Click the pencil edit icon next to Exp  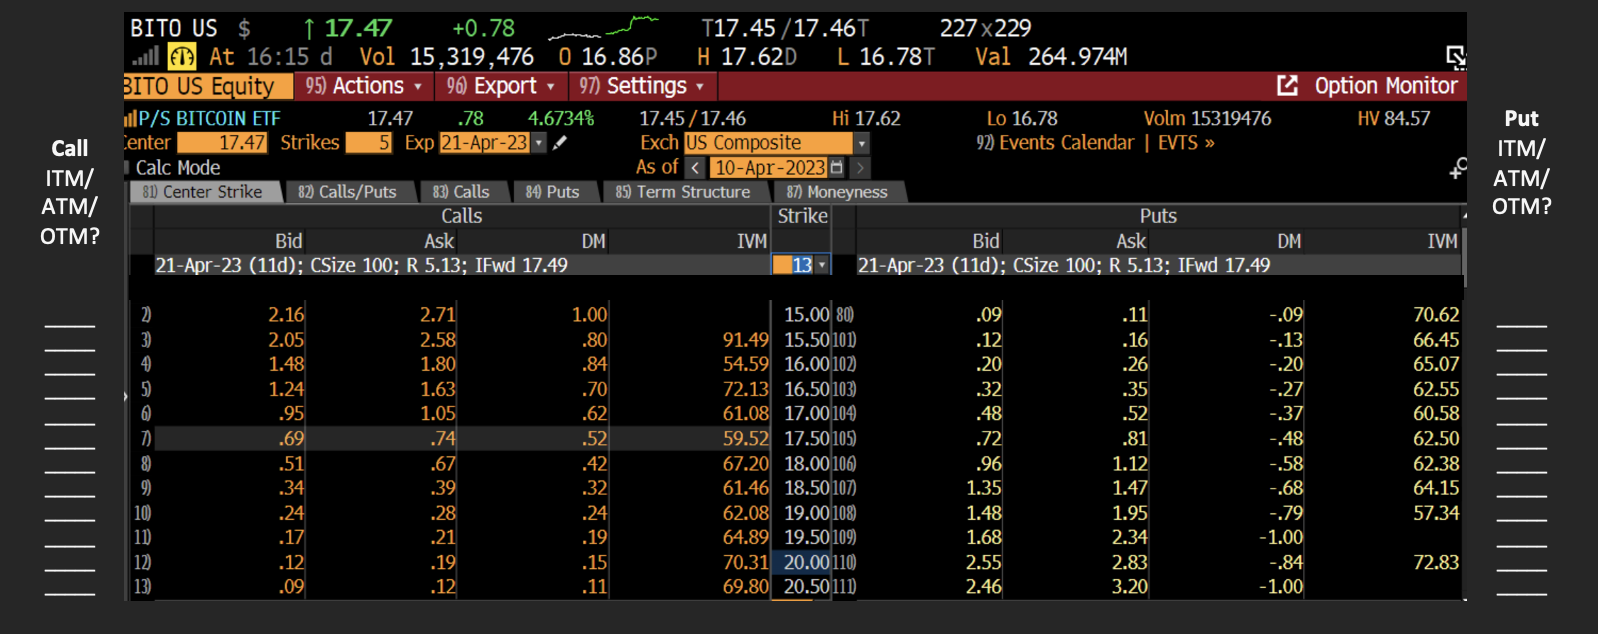tap(560, 143)
